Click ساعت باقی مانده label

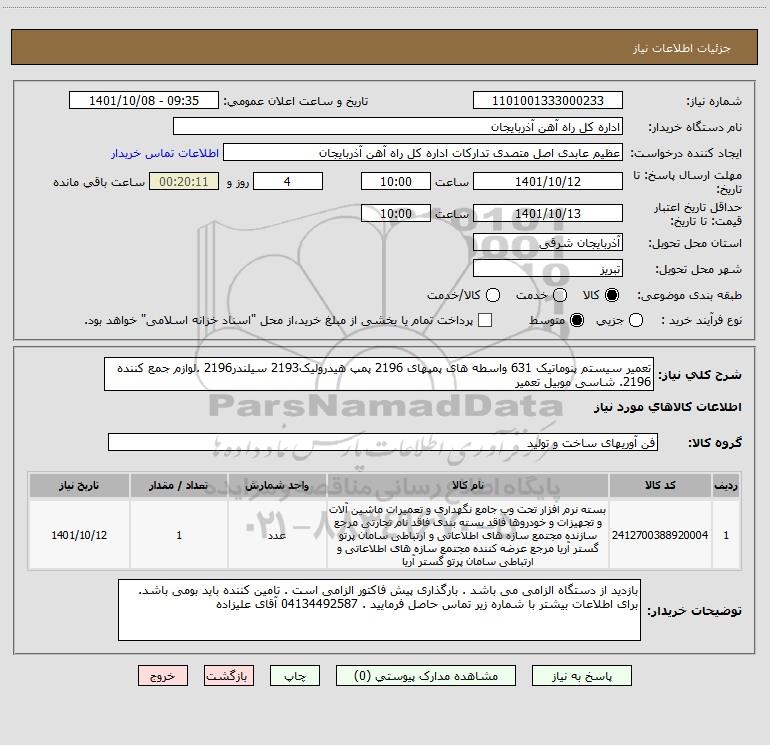point(99,182)
